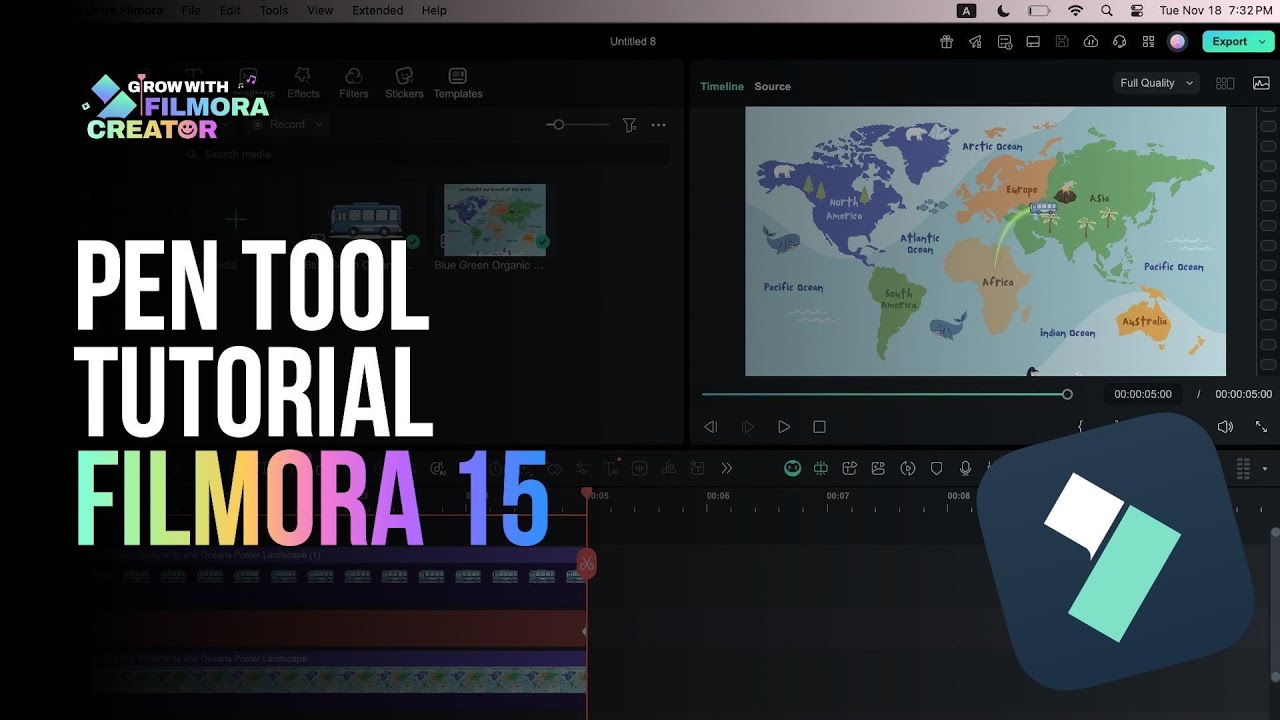
Task: Click the timeline ruler at 00:07
Action: [x=838, y=496]
